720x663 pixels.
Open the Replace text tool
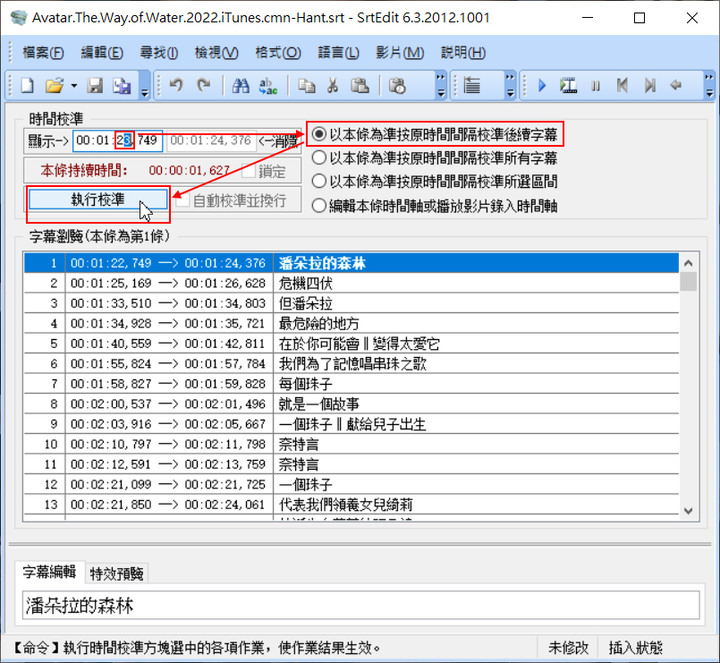point(268,85)
